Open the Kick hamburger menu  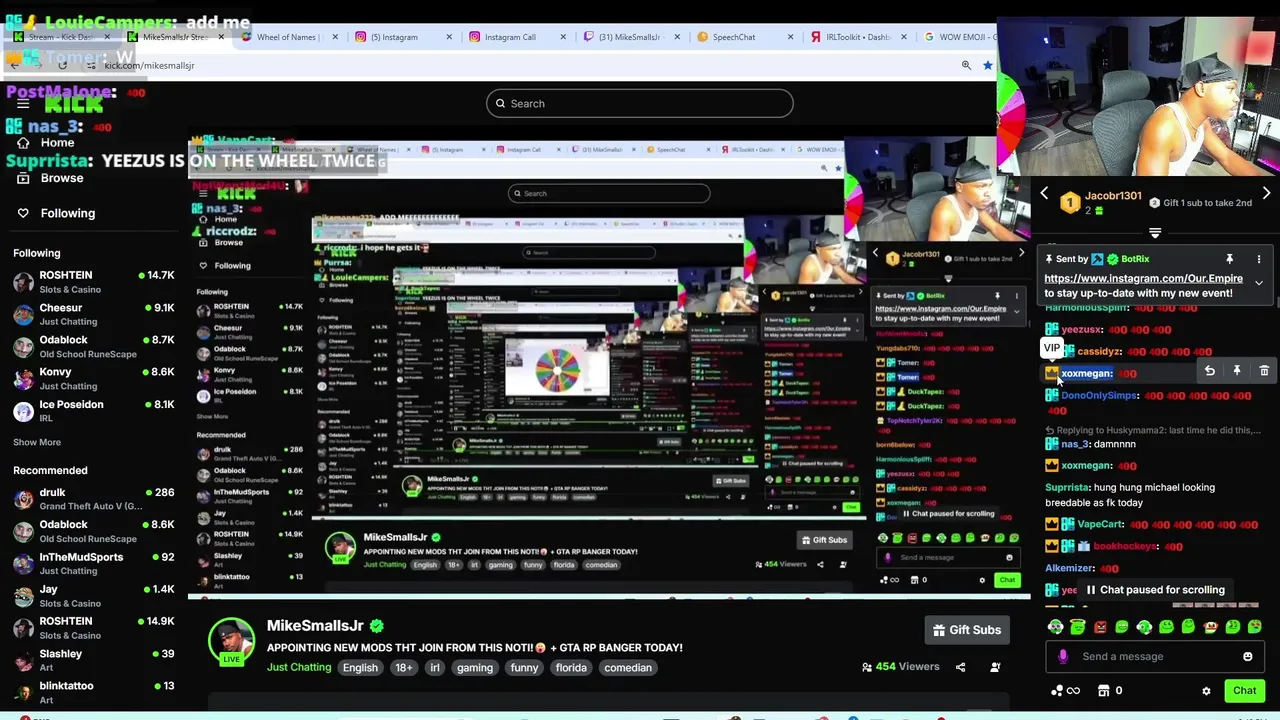click(x=23, y=103)
